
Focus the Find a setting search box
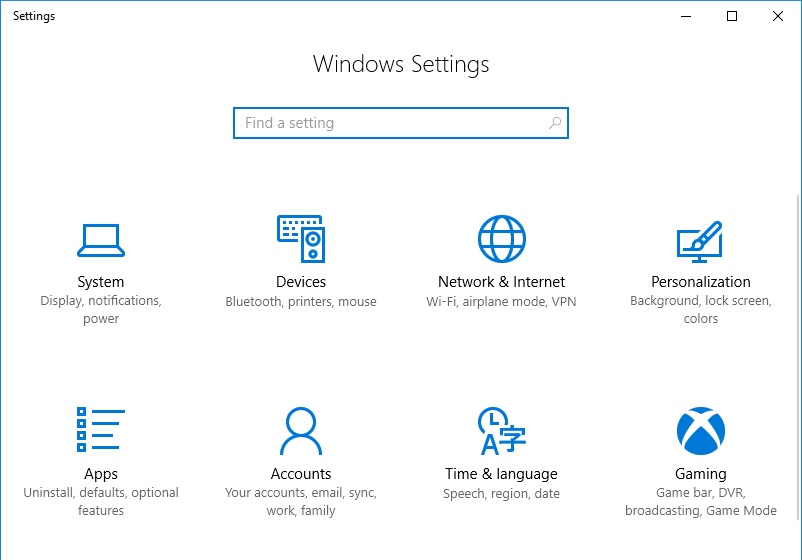pos(400,123)
